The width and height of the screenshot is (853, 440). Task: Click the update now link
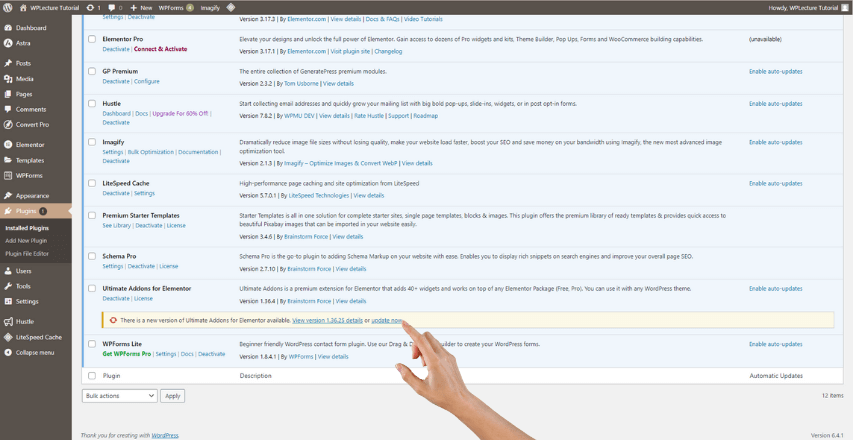pos(387,321)
